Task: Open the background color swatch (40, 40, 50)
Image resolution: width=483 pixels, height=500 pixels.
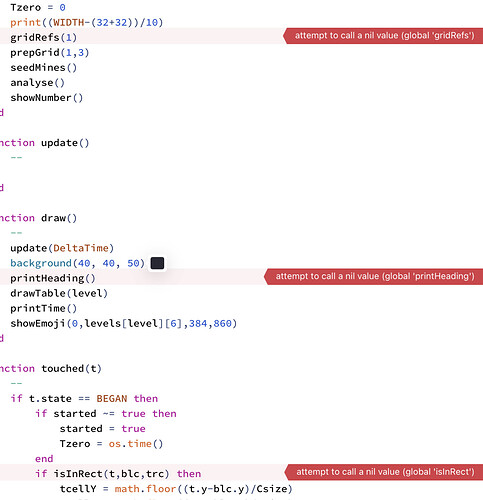Action: click(157, 263)
